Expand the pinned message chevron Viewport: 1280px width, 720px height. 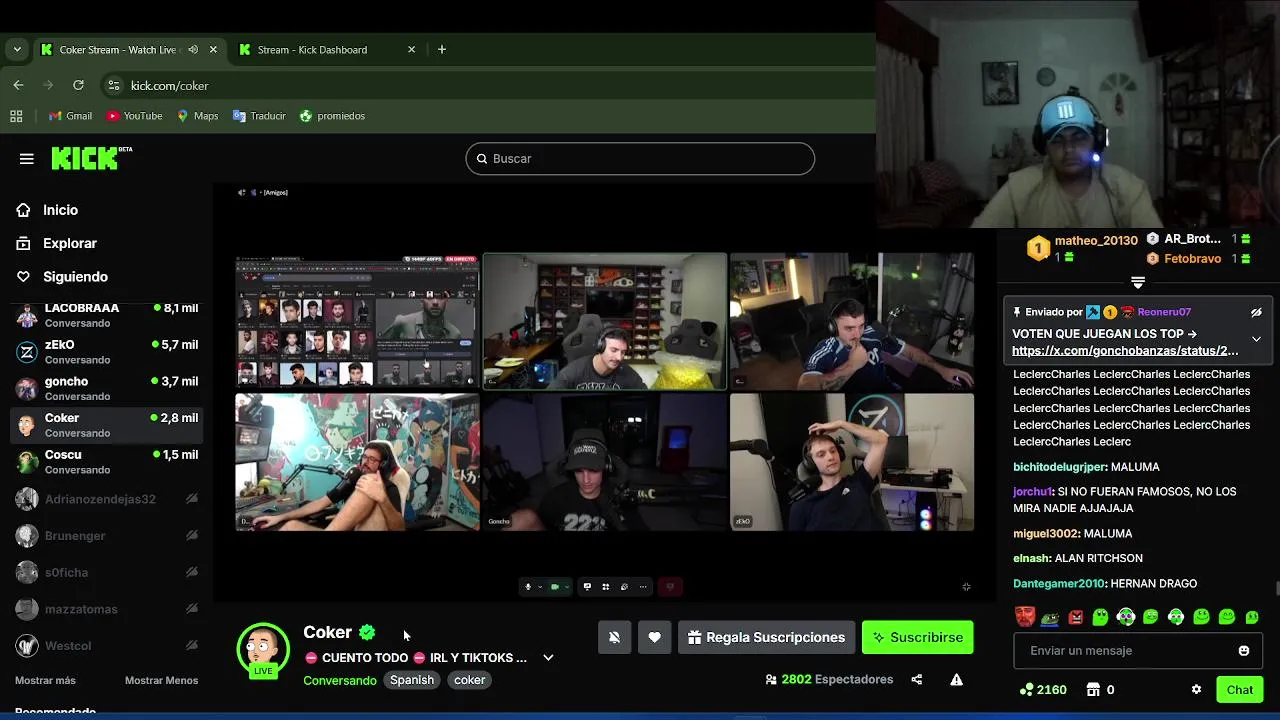1256,339
